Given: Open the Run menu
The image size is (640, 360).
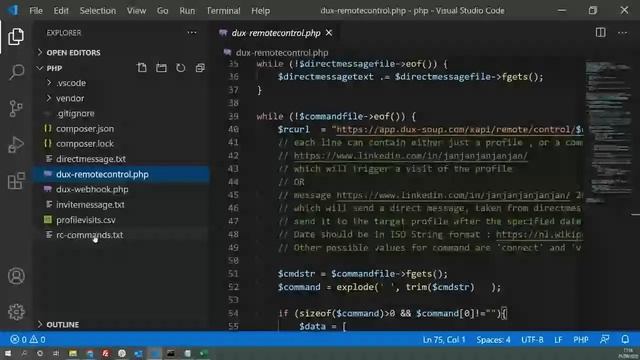Looking at the screenshot, I should (x=187, y=11).
